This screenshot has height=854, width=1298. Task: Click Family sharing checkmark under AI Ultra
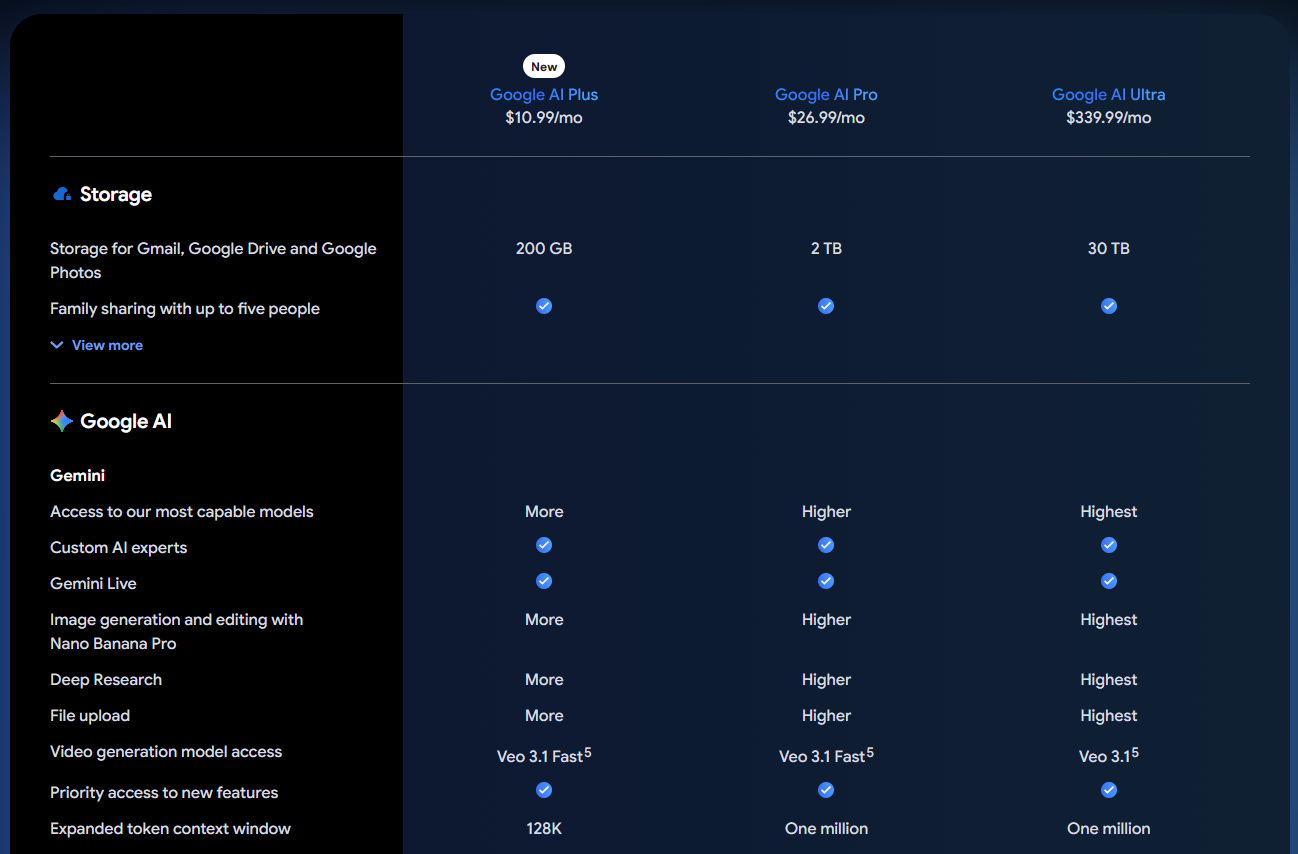pyautogui.click(x=1108, y=306)
